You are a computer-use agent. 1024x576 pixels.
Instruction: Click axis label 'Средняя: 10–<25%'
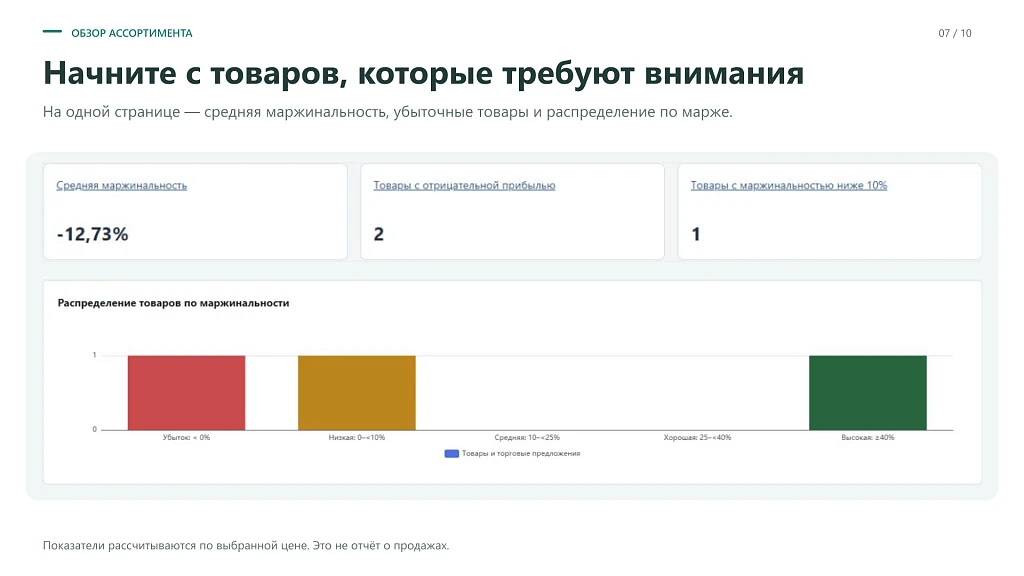coord(527,438)
